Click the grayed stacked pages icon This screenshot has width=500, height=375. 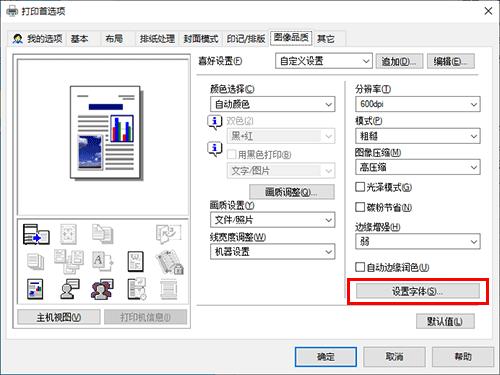coord(35,261)
